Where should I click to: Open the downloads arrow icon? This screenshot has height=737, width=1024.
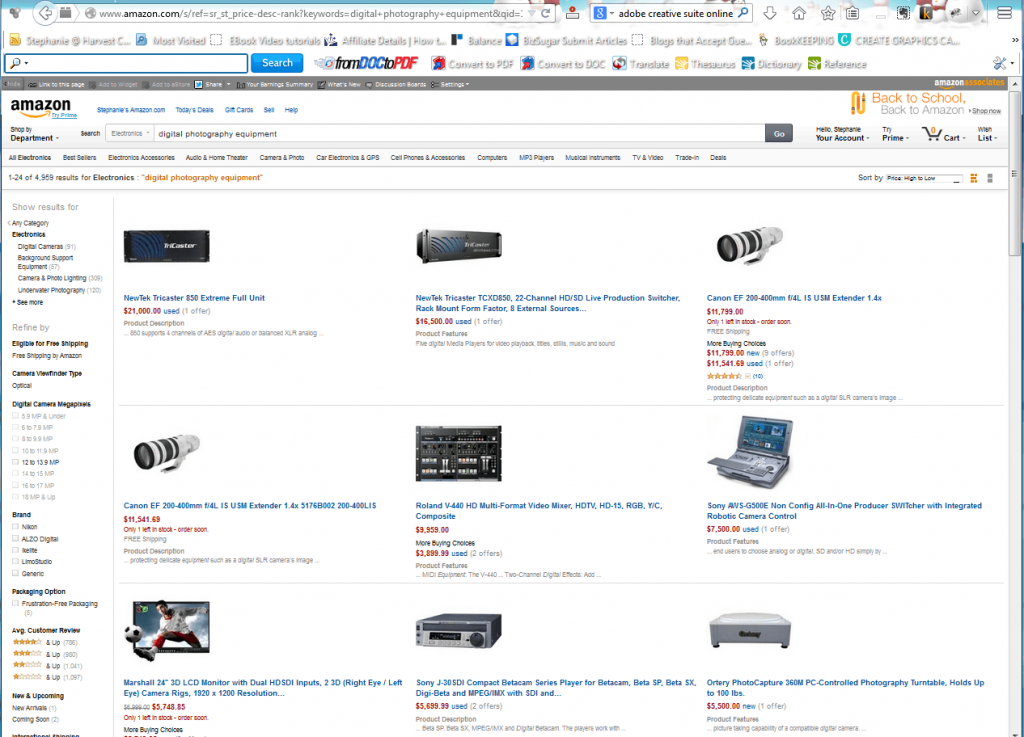[770, 13]
